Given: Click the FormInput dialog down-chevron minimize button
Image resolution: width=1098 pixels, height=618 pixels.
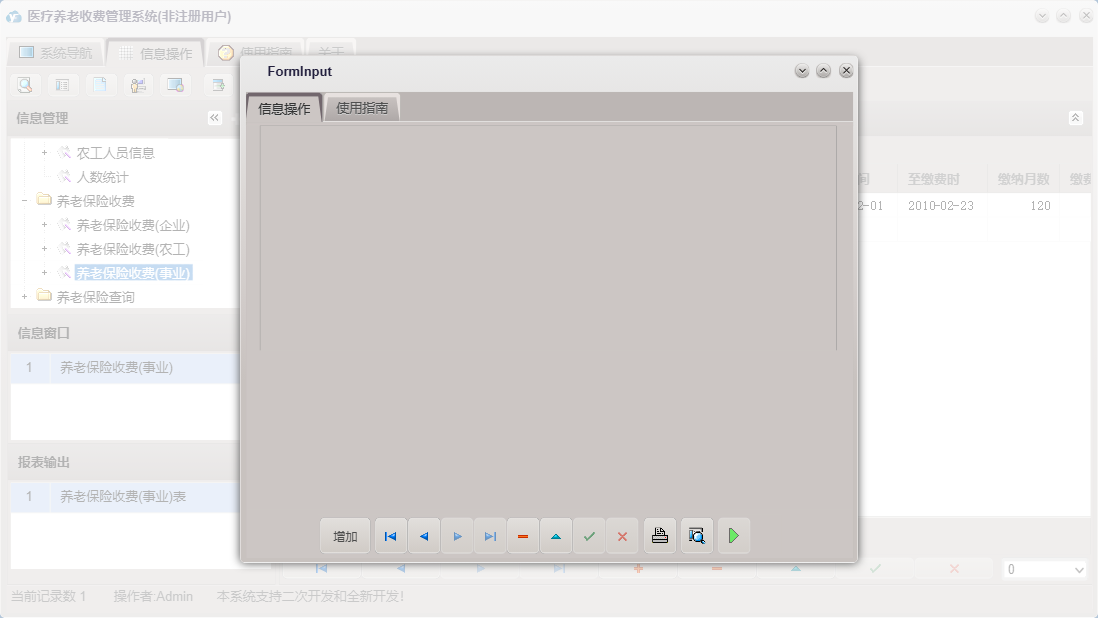Looking at the screenshot, I should coord(802,71).
